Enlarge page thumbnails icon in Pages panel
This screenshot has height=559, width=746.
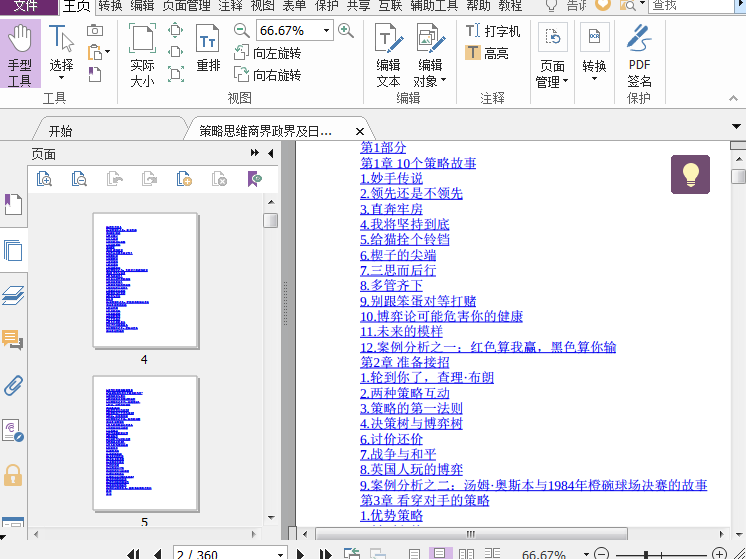point(44,179)
